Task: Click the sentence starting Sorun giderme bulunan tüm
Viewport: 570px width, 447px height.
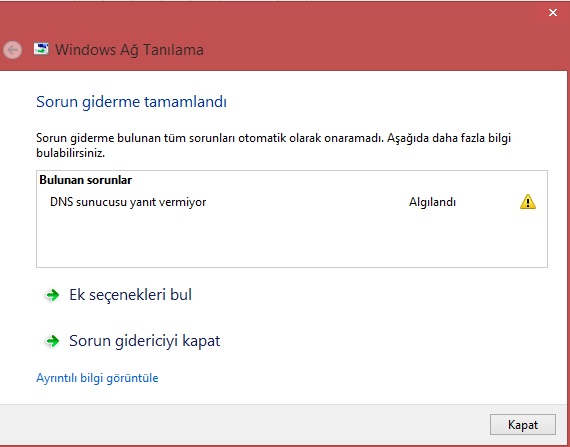Action: tap(273, 145)
